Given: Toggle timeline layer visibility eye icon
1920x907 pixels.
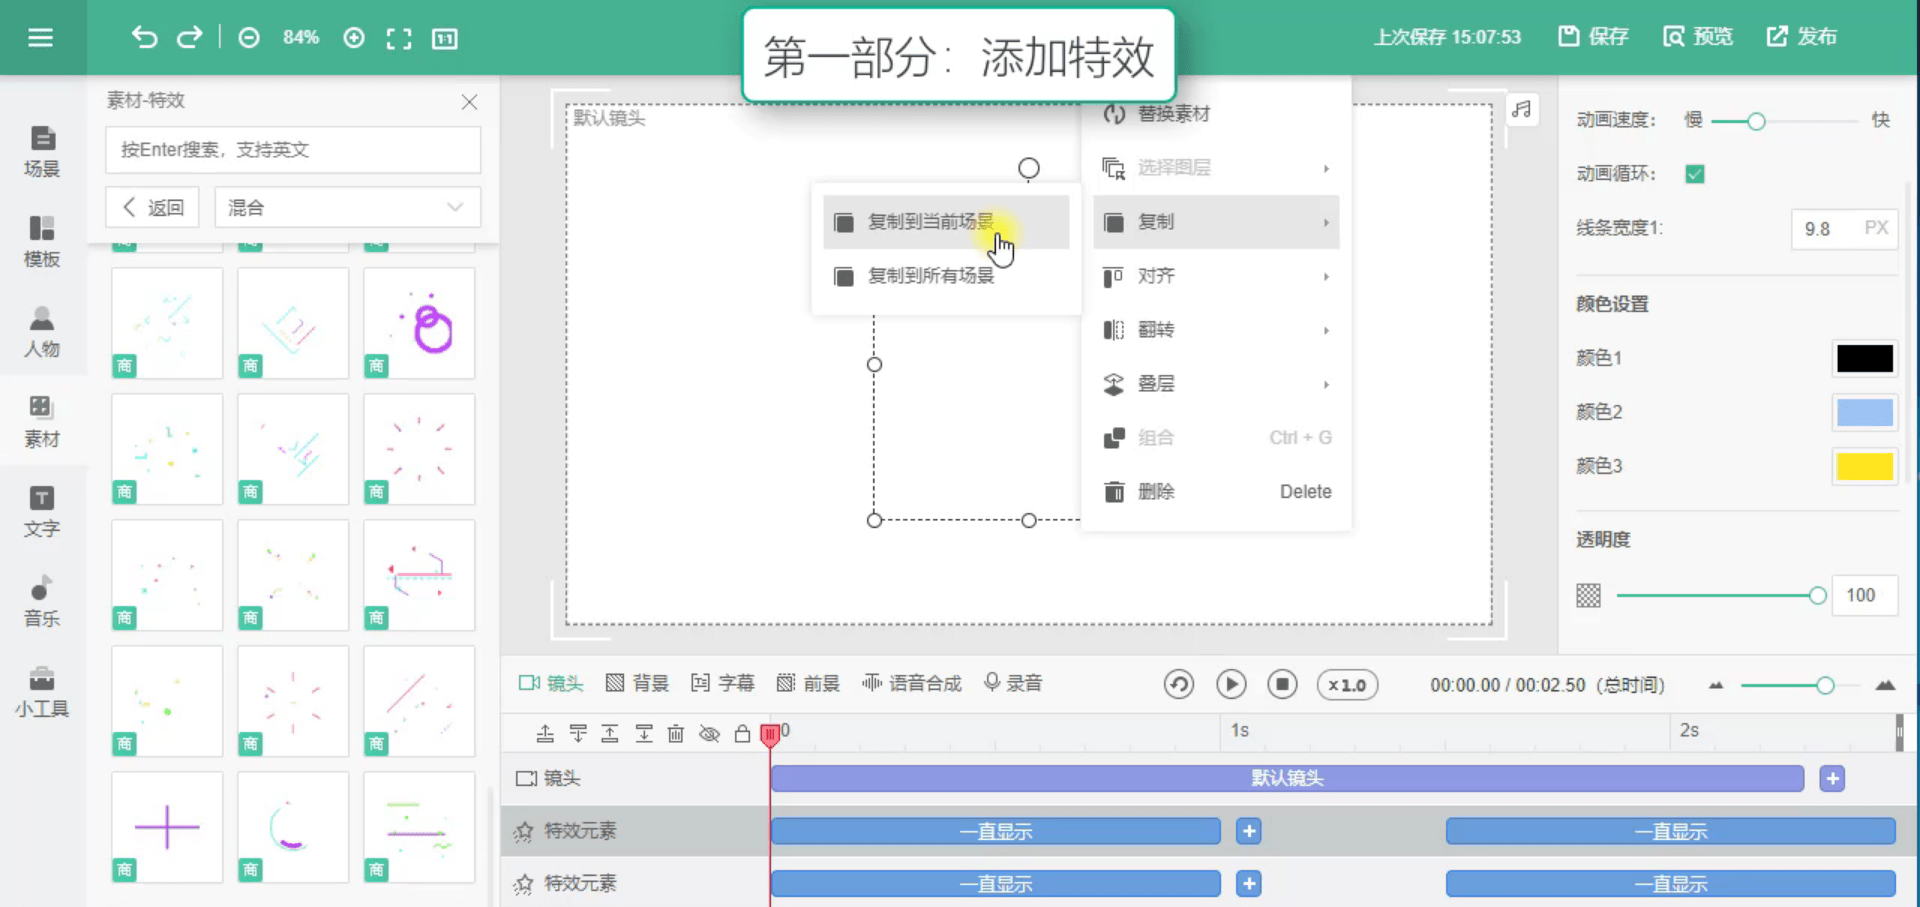Looking at the screenshot, I should tap(709, 734).
